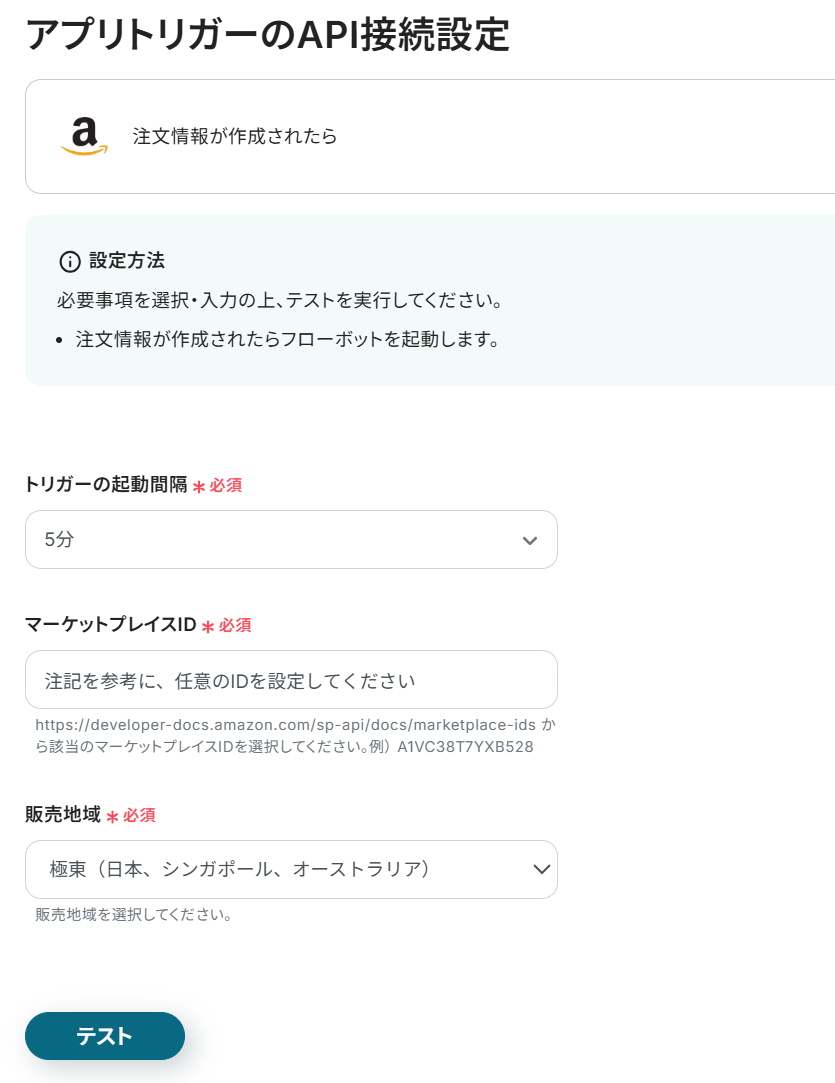Click the アプリトリガーのAPI接続設定 page heading
This screenshot has width=835, height=1083.
coord(268,35)
